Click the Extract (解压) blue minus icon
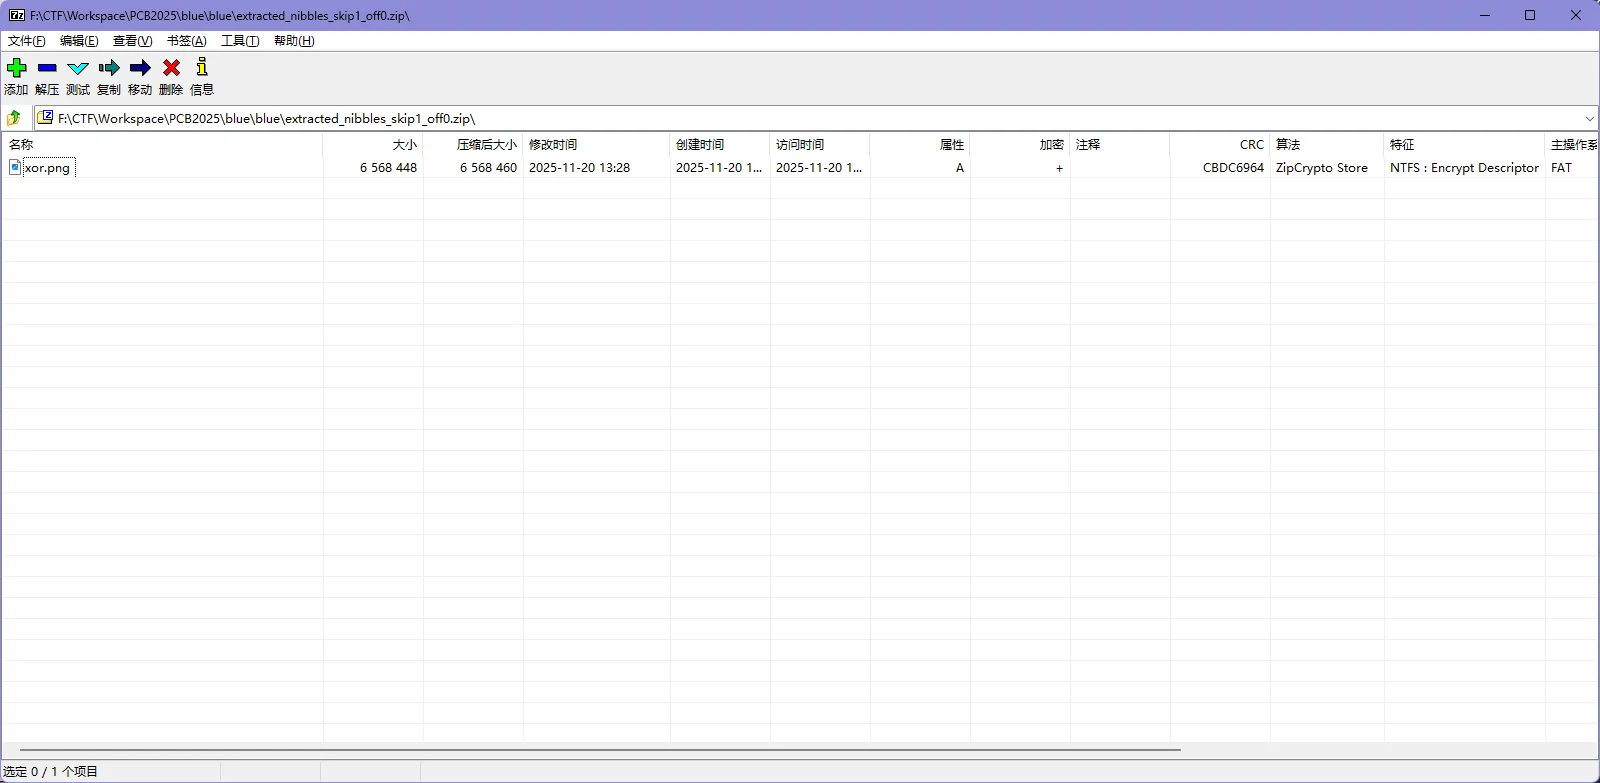This screenshot has height=783, width=1600. pos(47,68)
